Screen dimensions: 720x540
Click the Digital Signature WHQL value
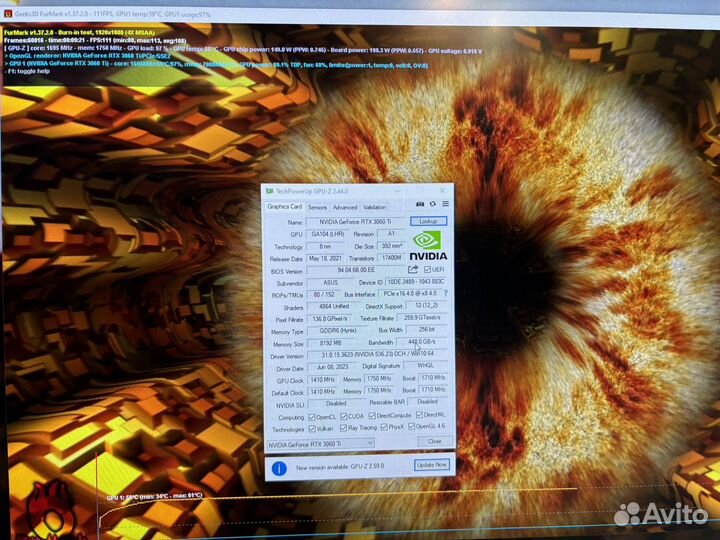(x=426, y=366)
